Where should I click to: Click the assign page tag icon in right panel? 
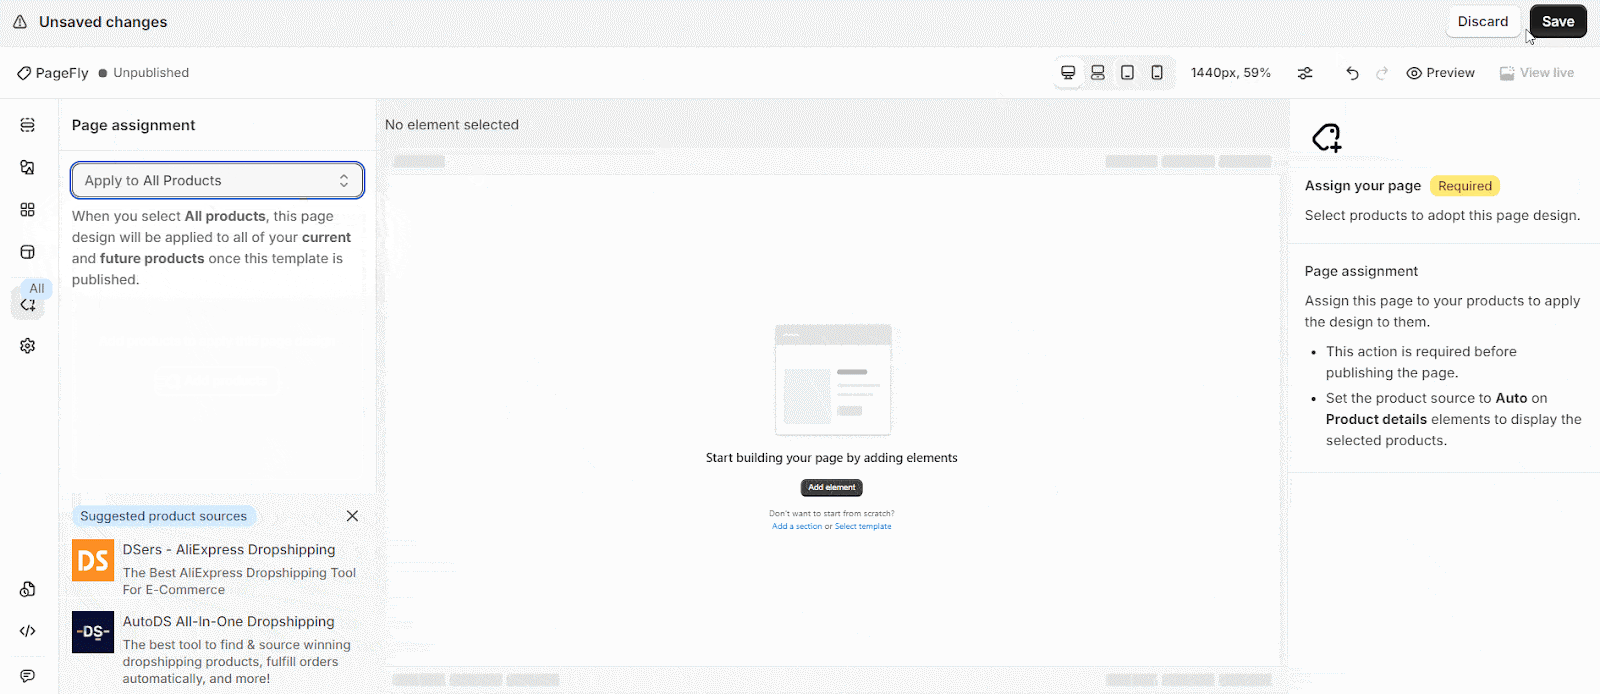point(1327,137)
